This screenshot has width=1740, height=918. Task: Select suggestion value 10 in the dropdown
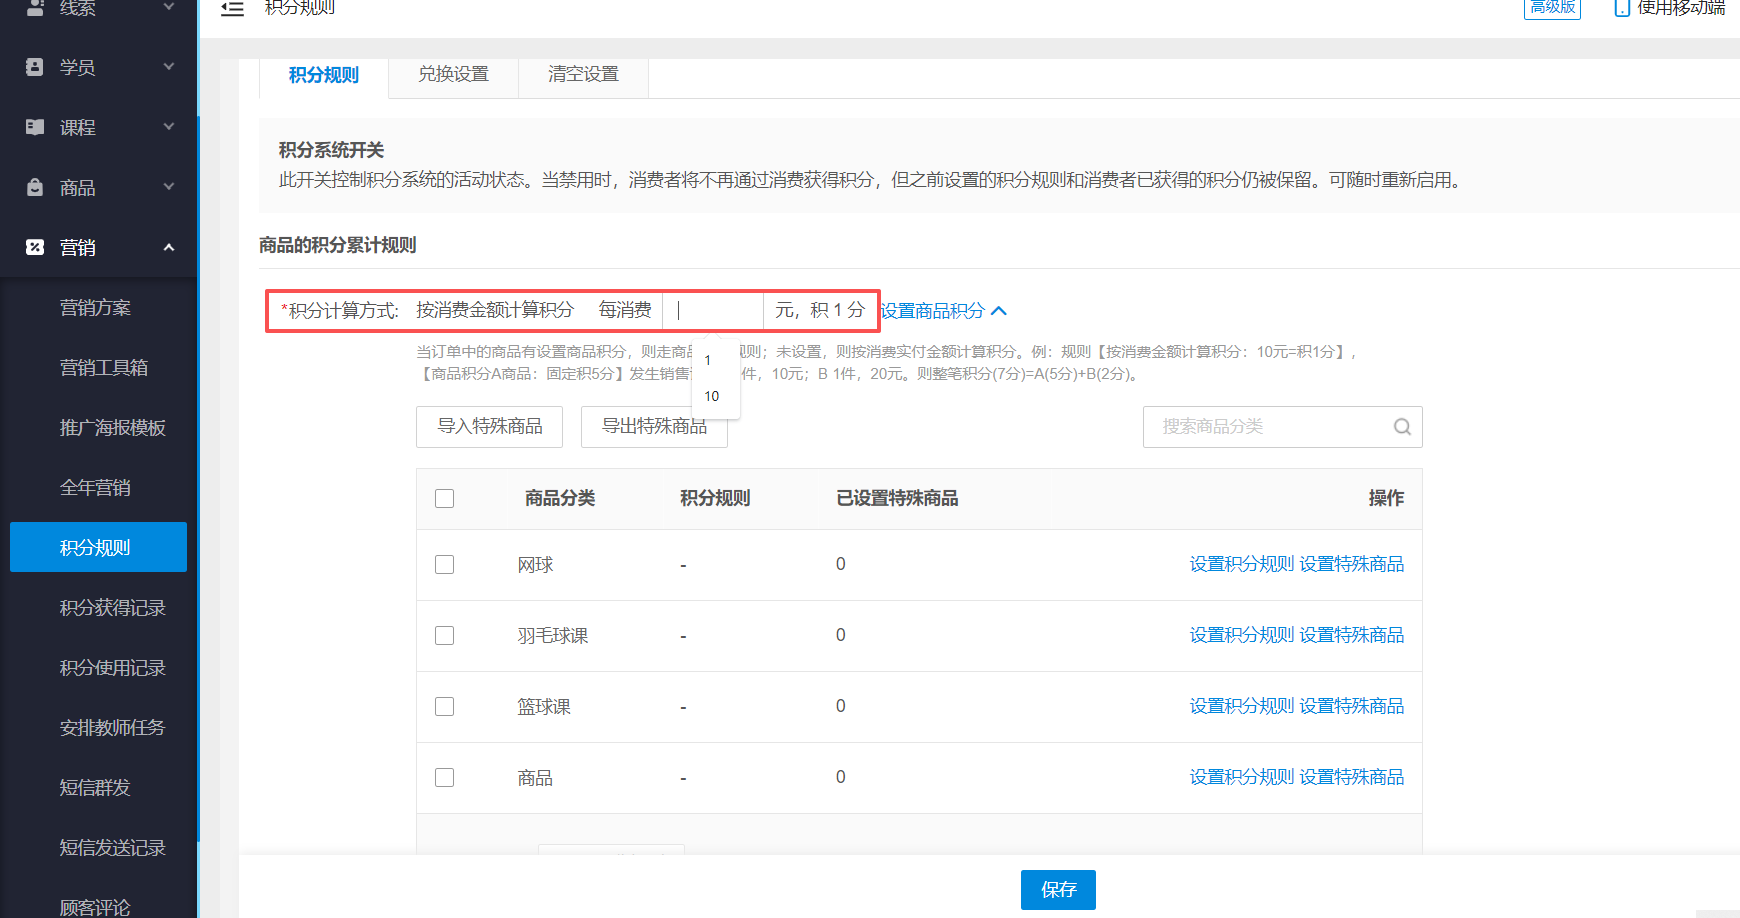[711, 396]
